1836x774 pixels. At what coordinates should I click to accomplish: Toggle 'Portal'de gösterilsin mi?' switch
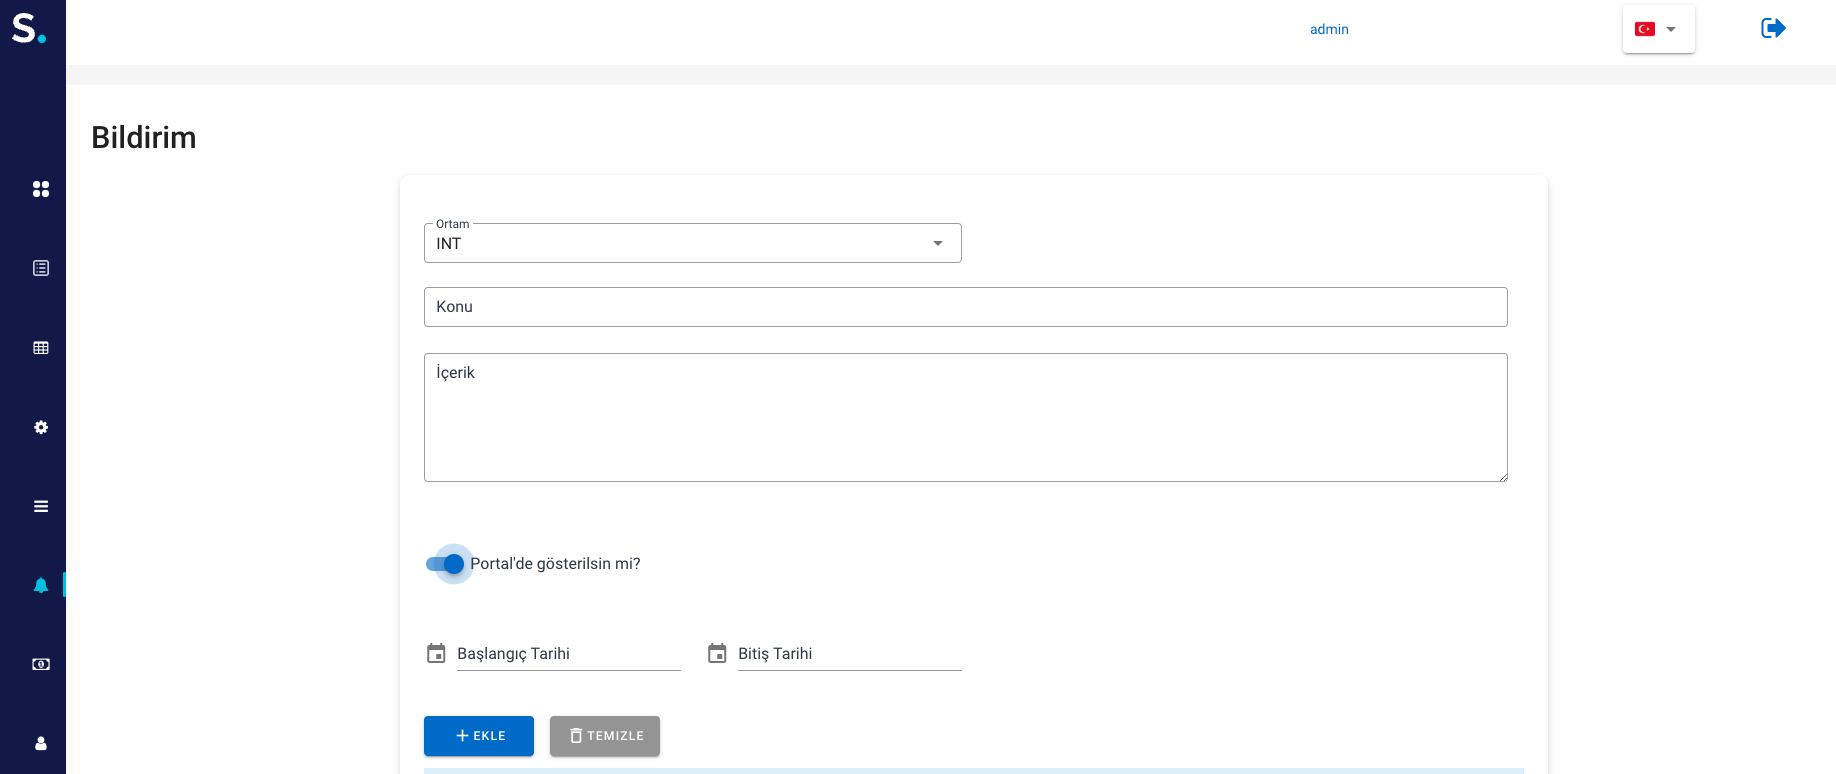(x=446, y=564)
